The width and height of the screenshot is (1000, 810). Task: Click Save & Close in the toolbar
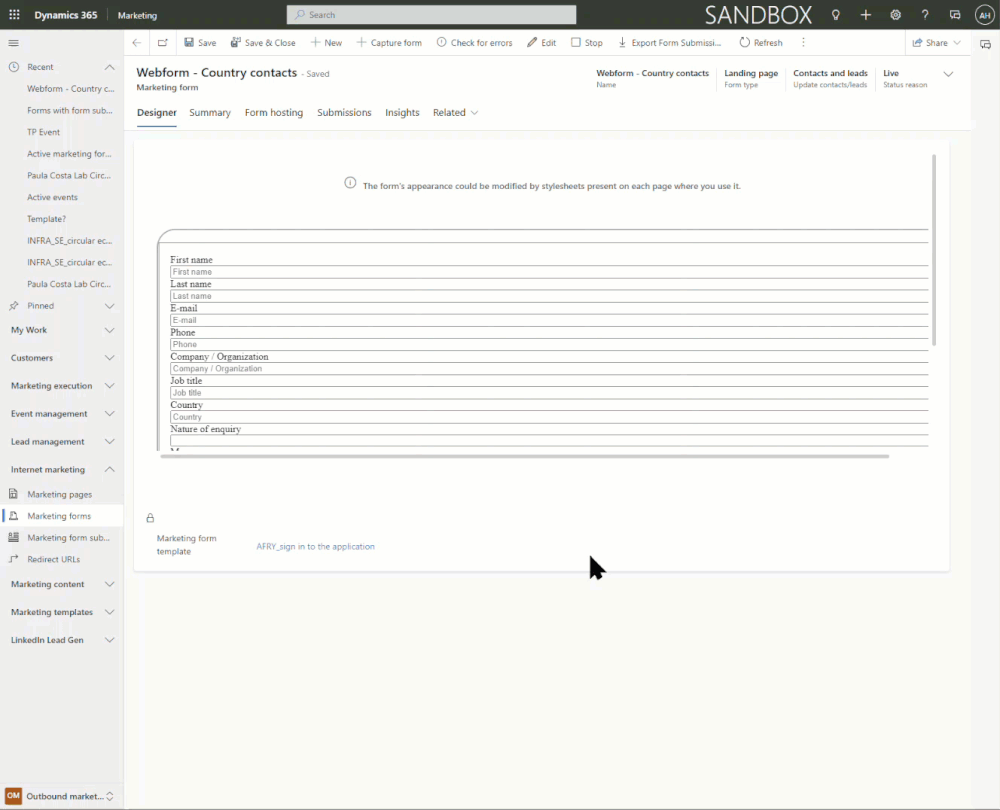[263, 42]
